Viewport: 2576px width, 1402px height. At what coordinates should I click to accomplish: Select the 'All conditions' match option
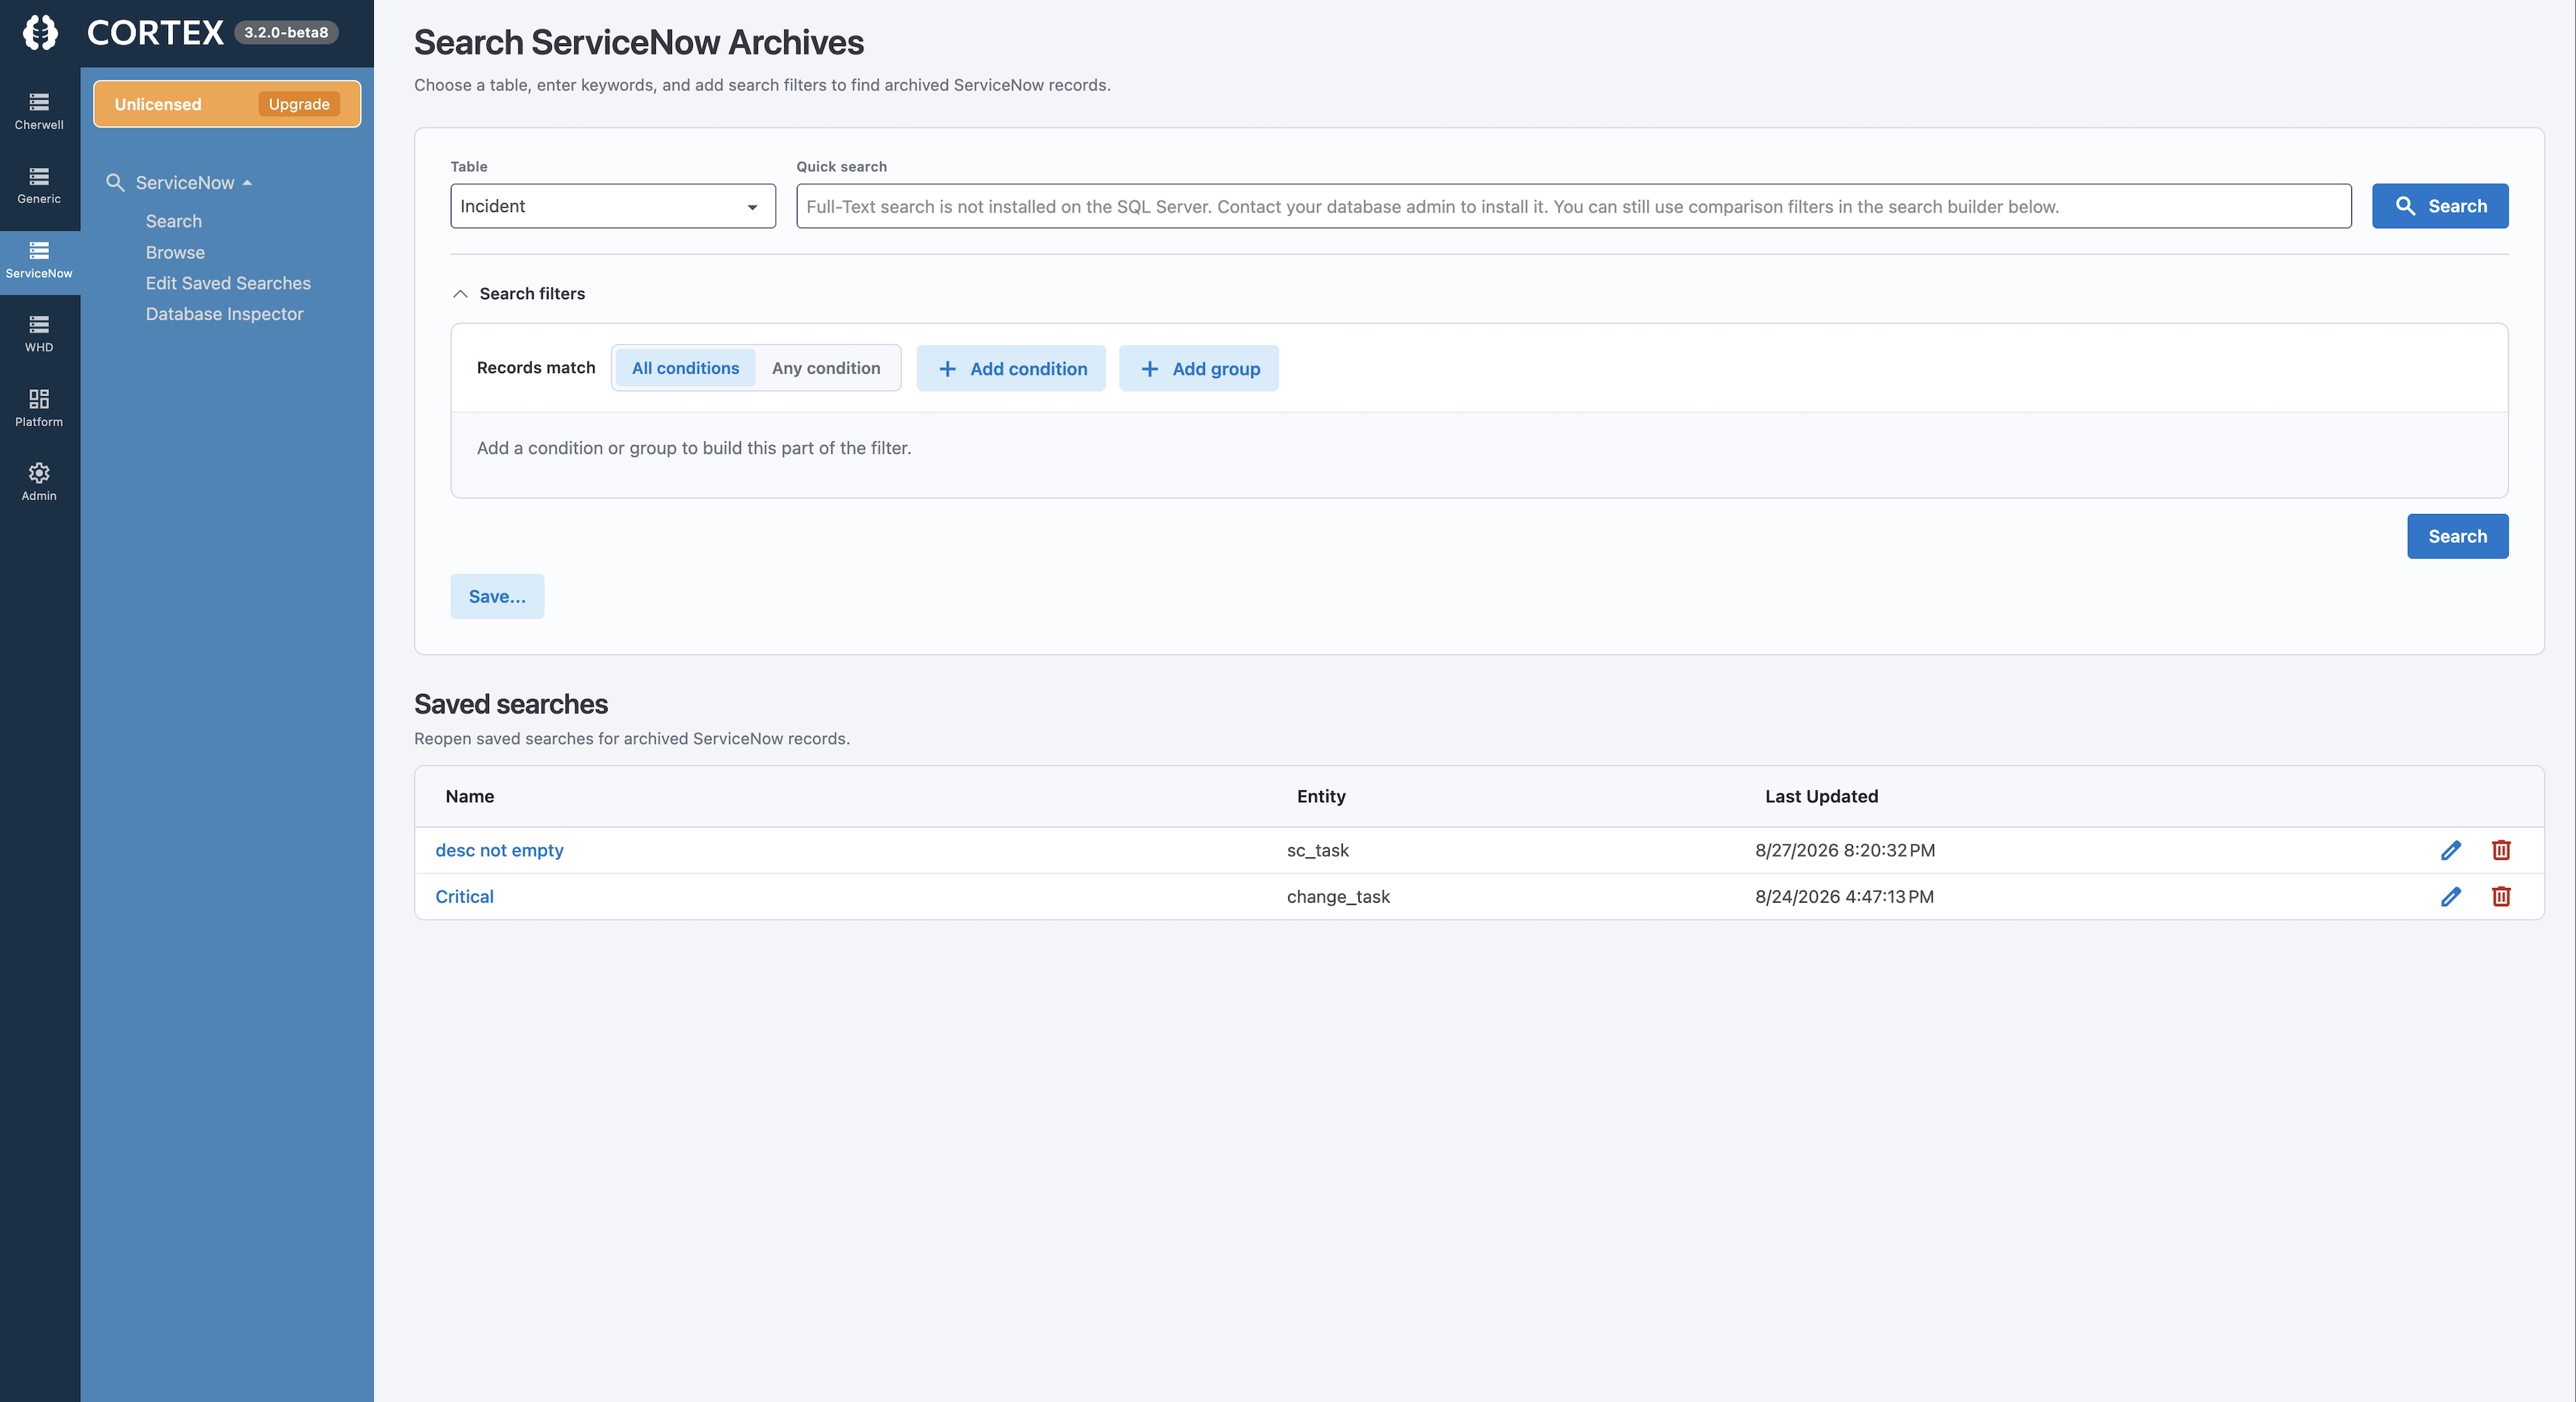coord(685,368)
